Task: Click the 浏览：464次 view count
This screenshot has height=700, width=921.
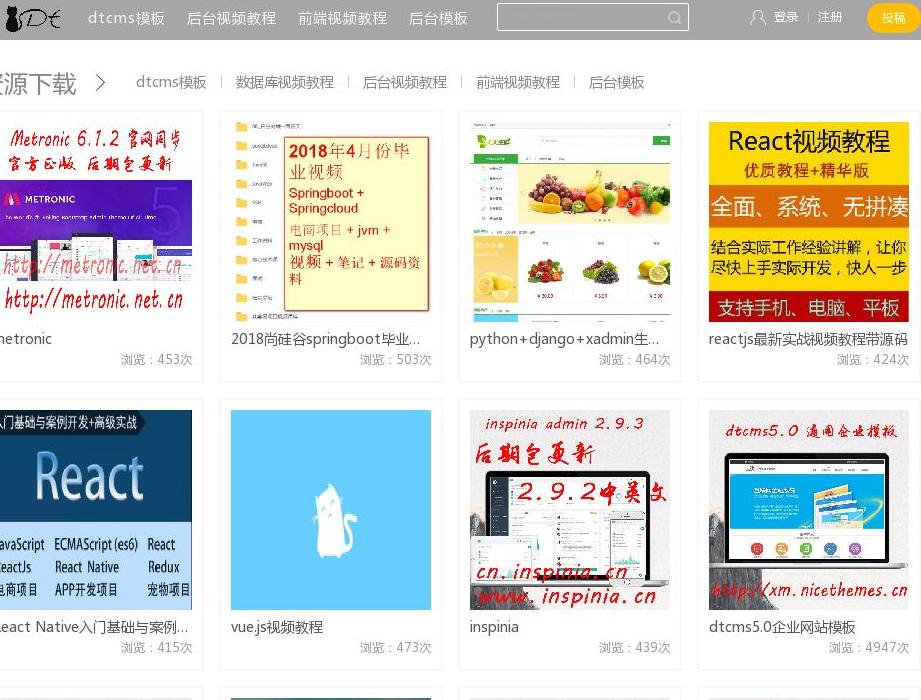Action: 634,359
